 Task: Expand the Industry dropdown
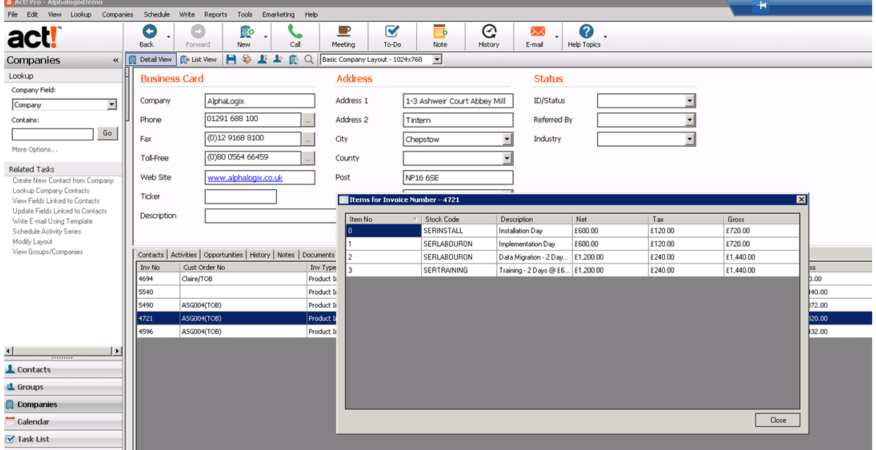(690, 139)
